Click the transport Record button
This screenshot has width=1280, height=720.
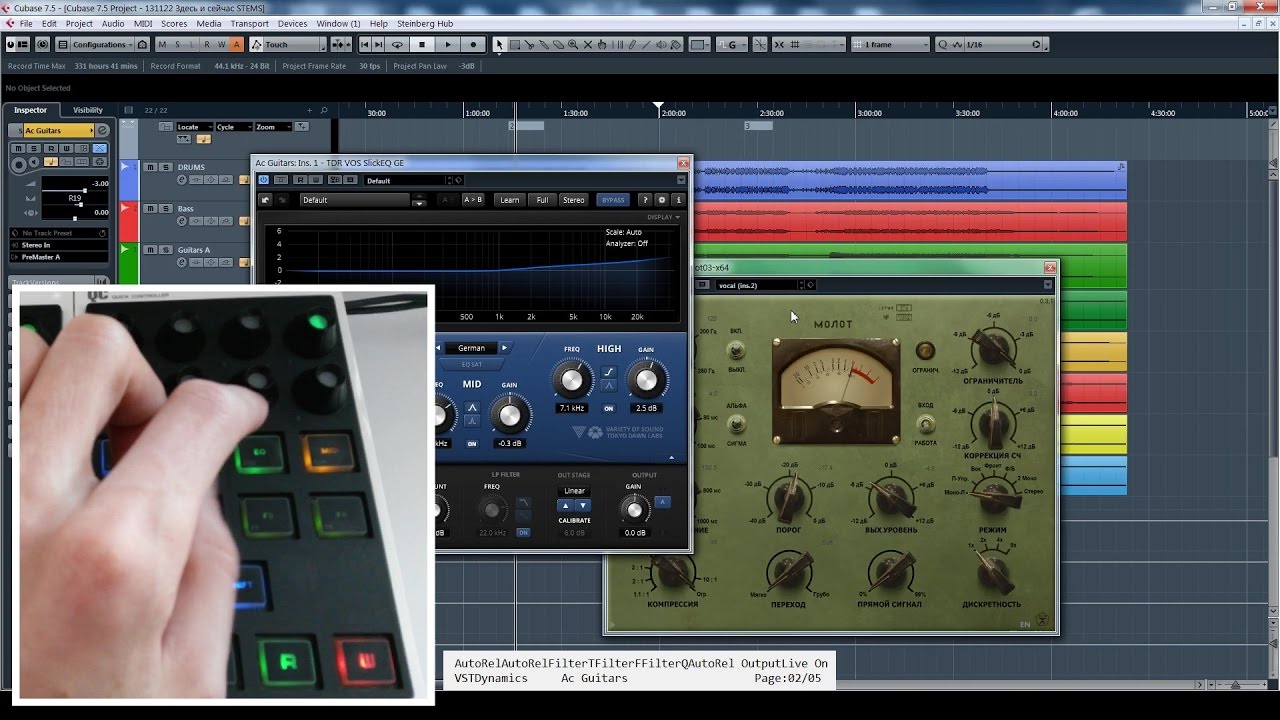click(x=473, y=45)
